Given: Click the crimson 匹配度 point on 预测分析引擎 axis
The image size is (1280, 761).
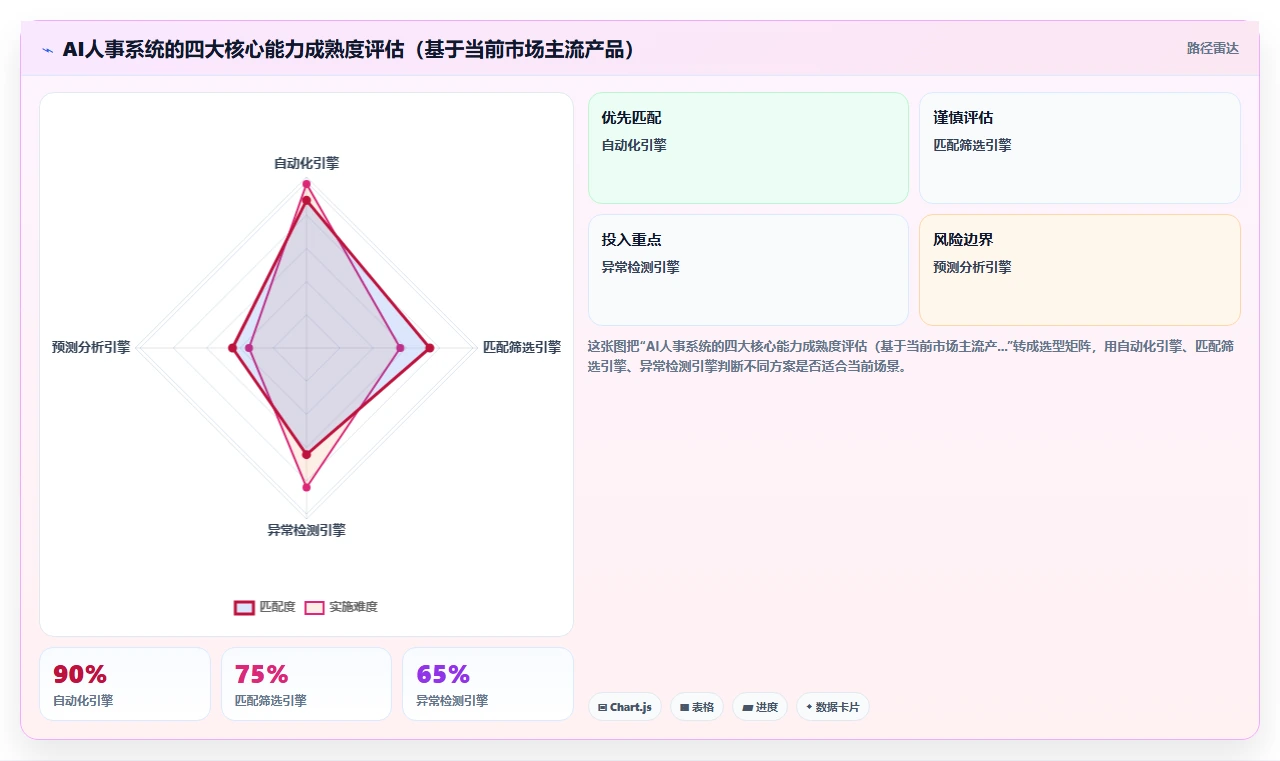Looking at the screenshot, I should pos(232,348).
